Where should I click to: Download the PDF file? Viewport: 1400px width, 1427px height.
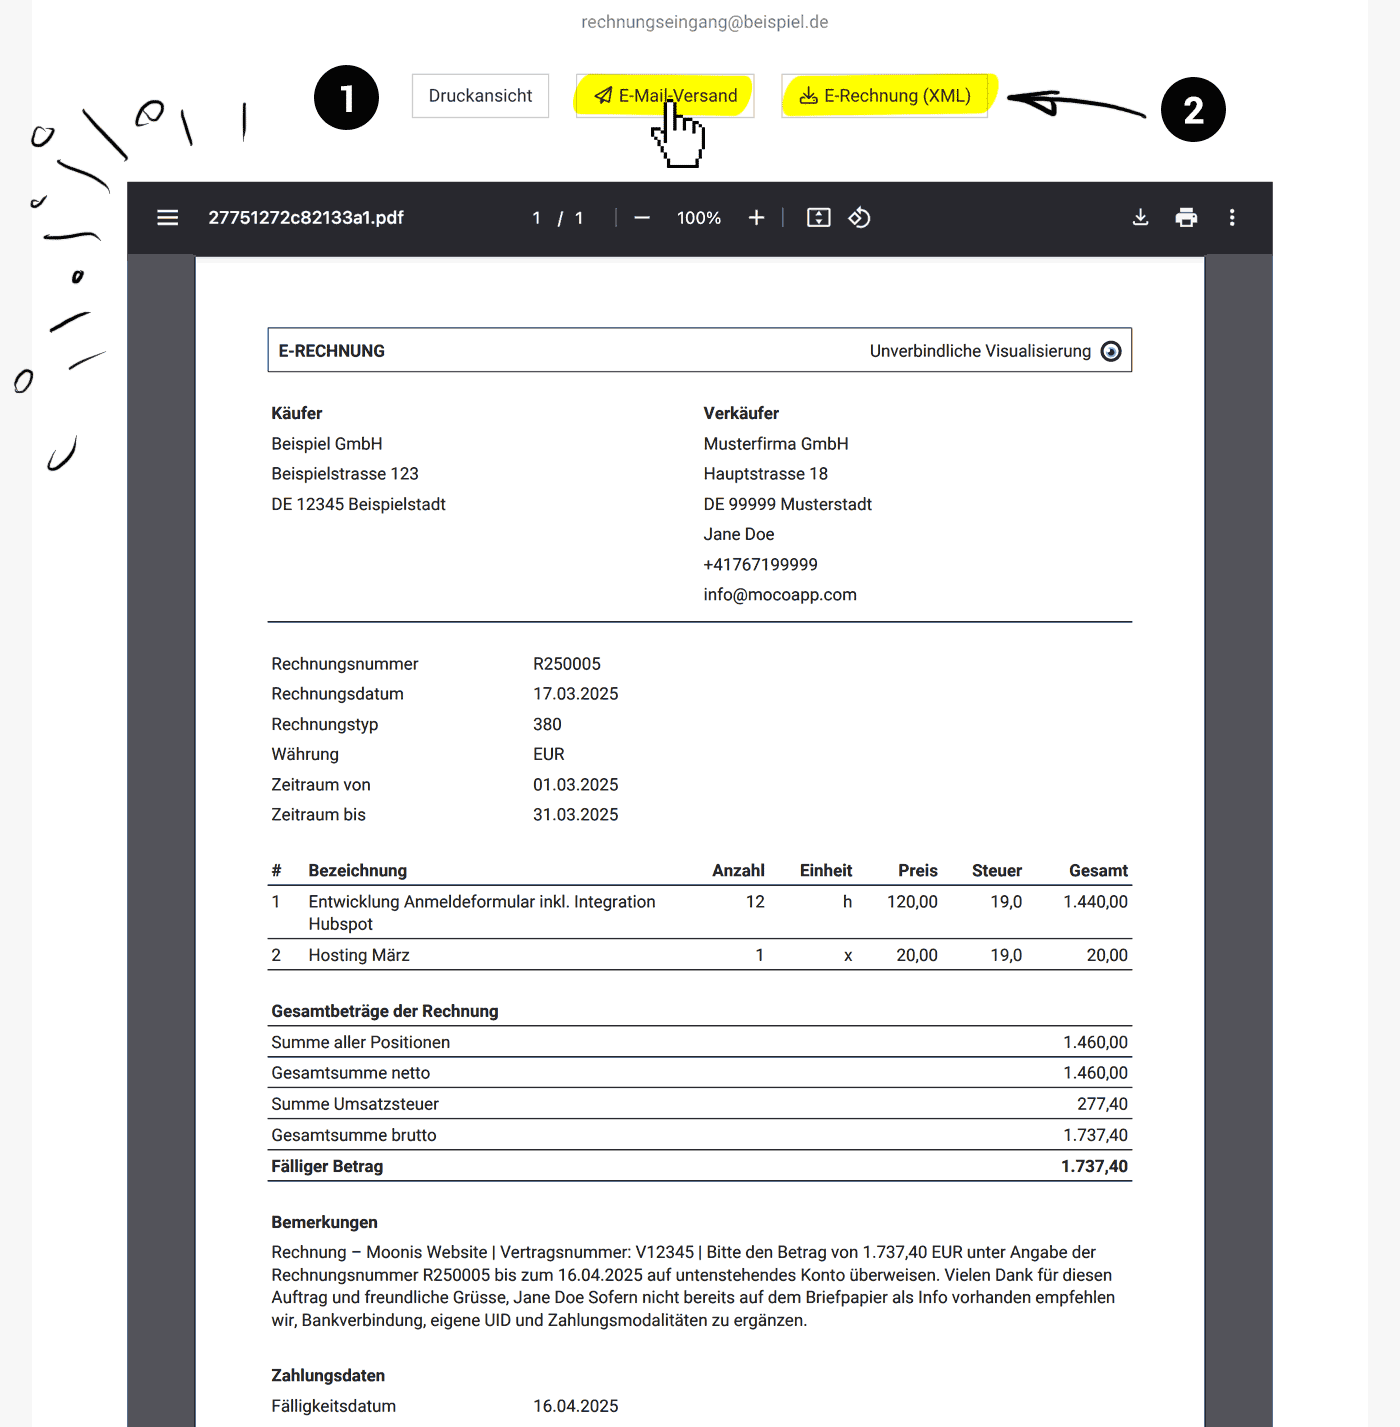click(1140, 218)
